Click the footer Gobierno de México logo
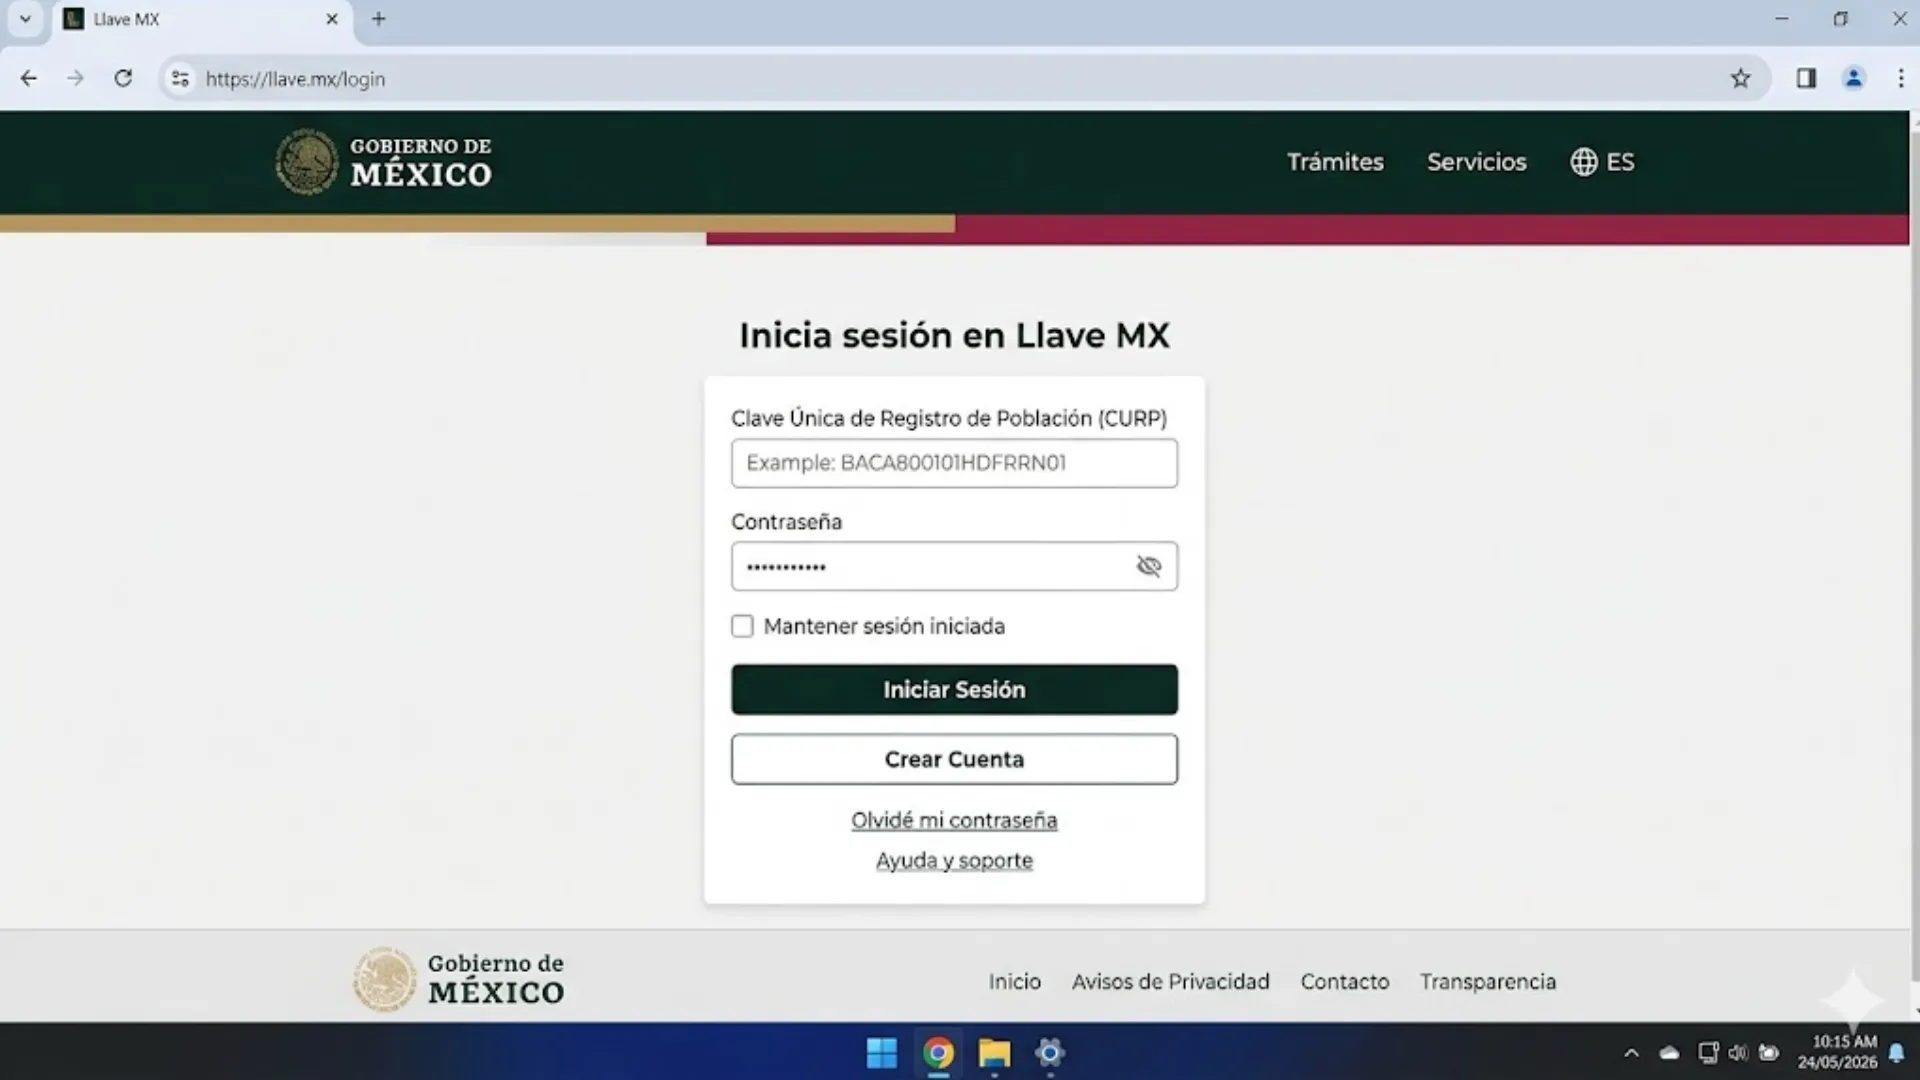The image size is (1920, 1080). point(459,978)
